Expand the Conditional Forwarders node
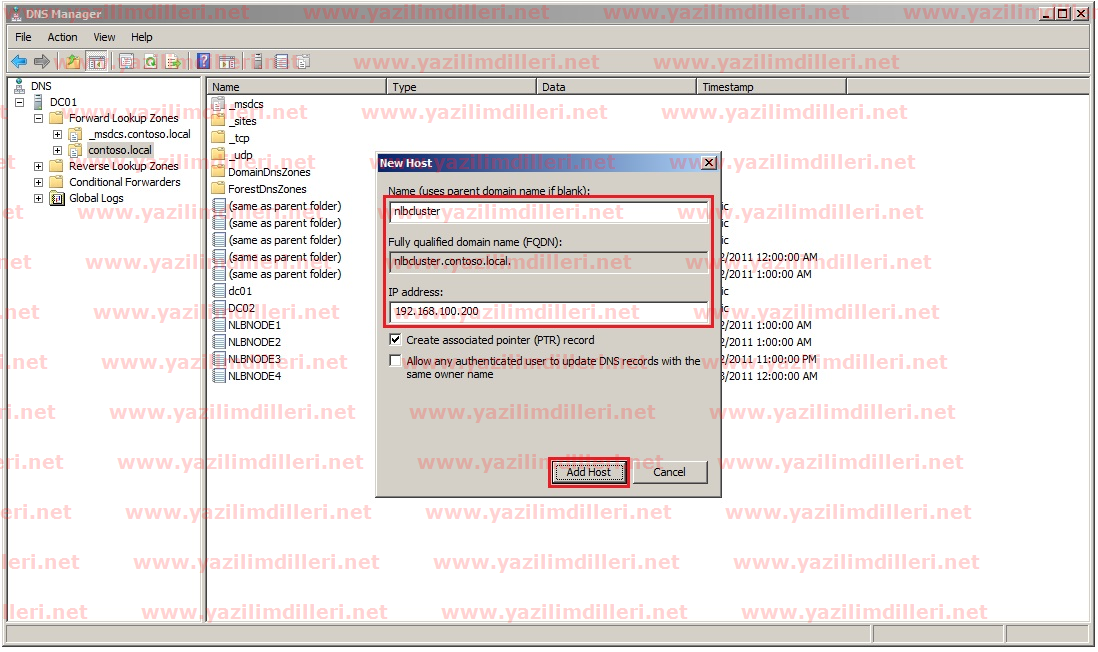 pos(39,182)
